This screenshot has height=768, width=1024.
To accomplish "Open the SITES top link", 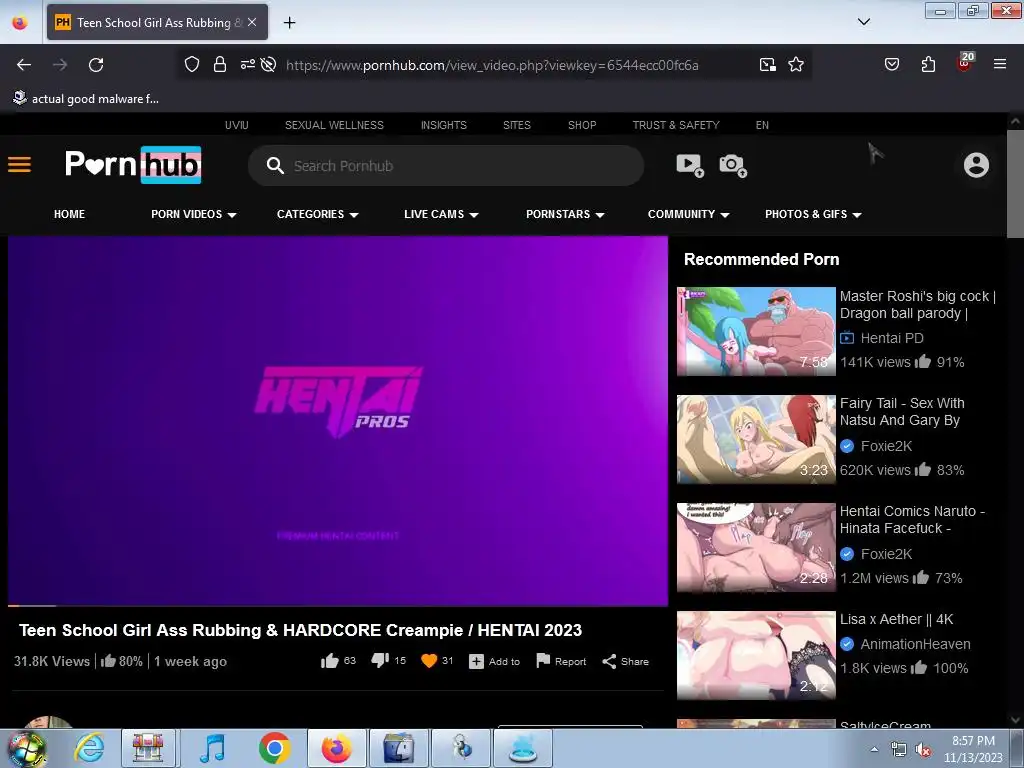I will [x=517, y=125].
